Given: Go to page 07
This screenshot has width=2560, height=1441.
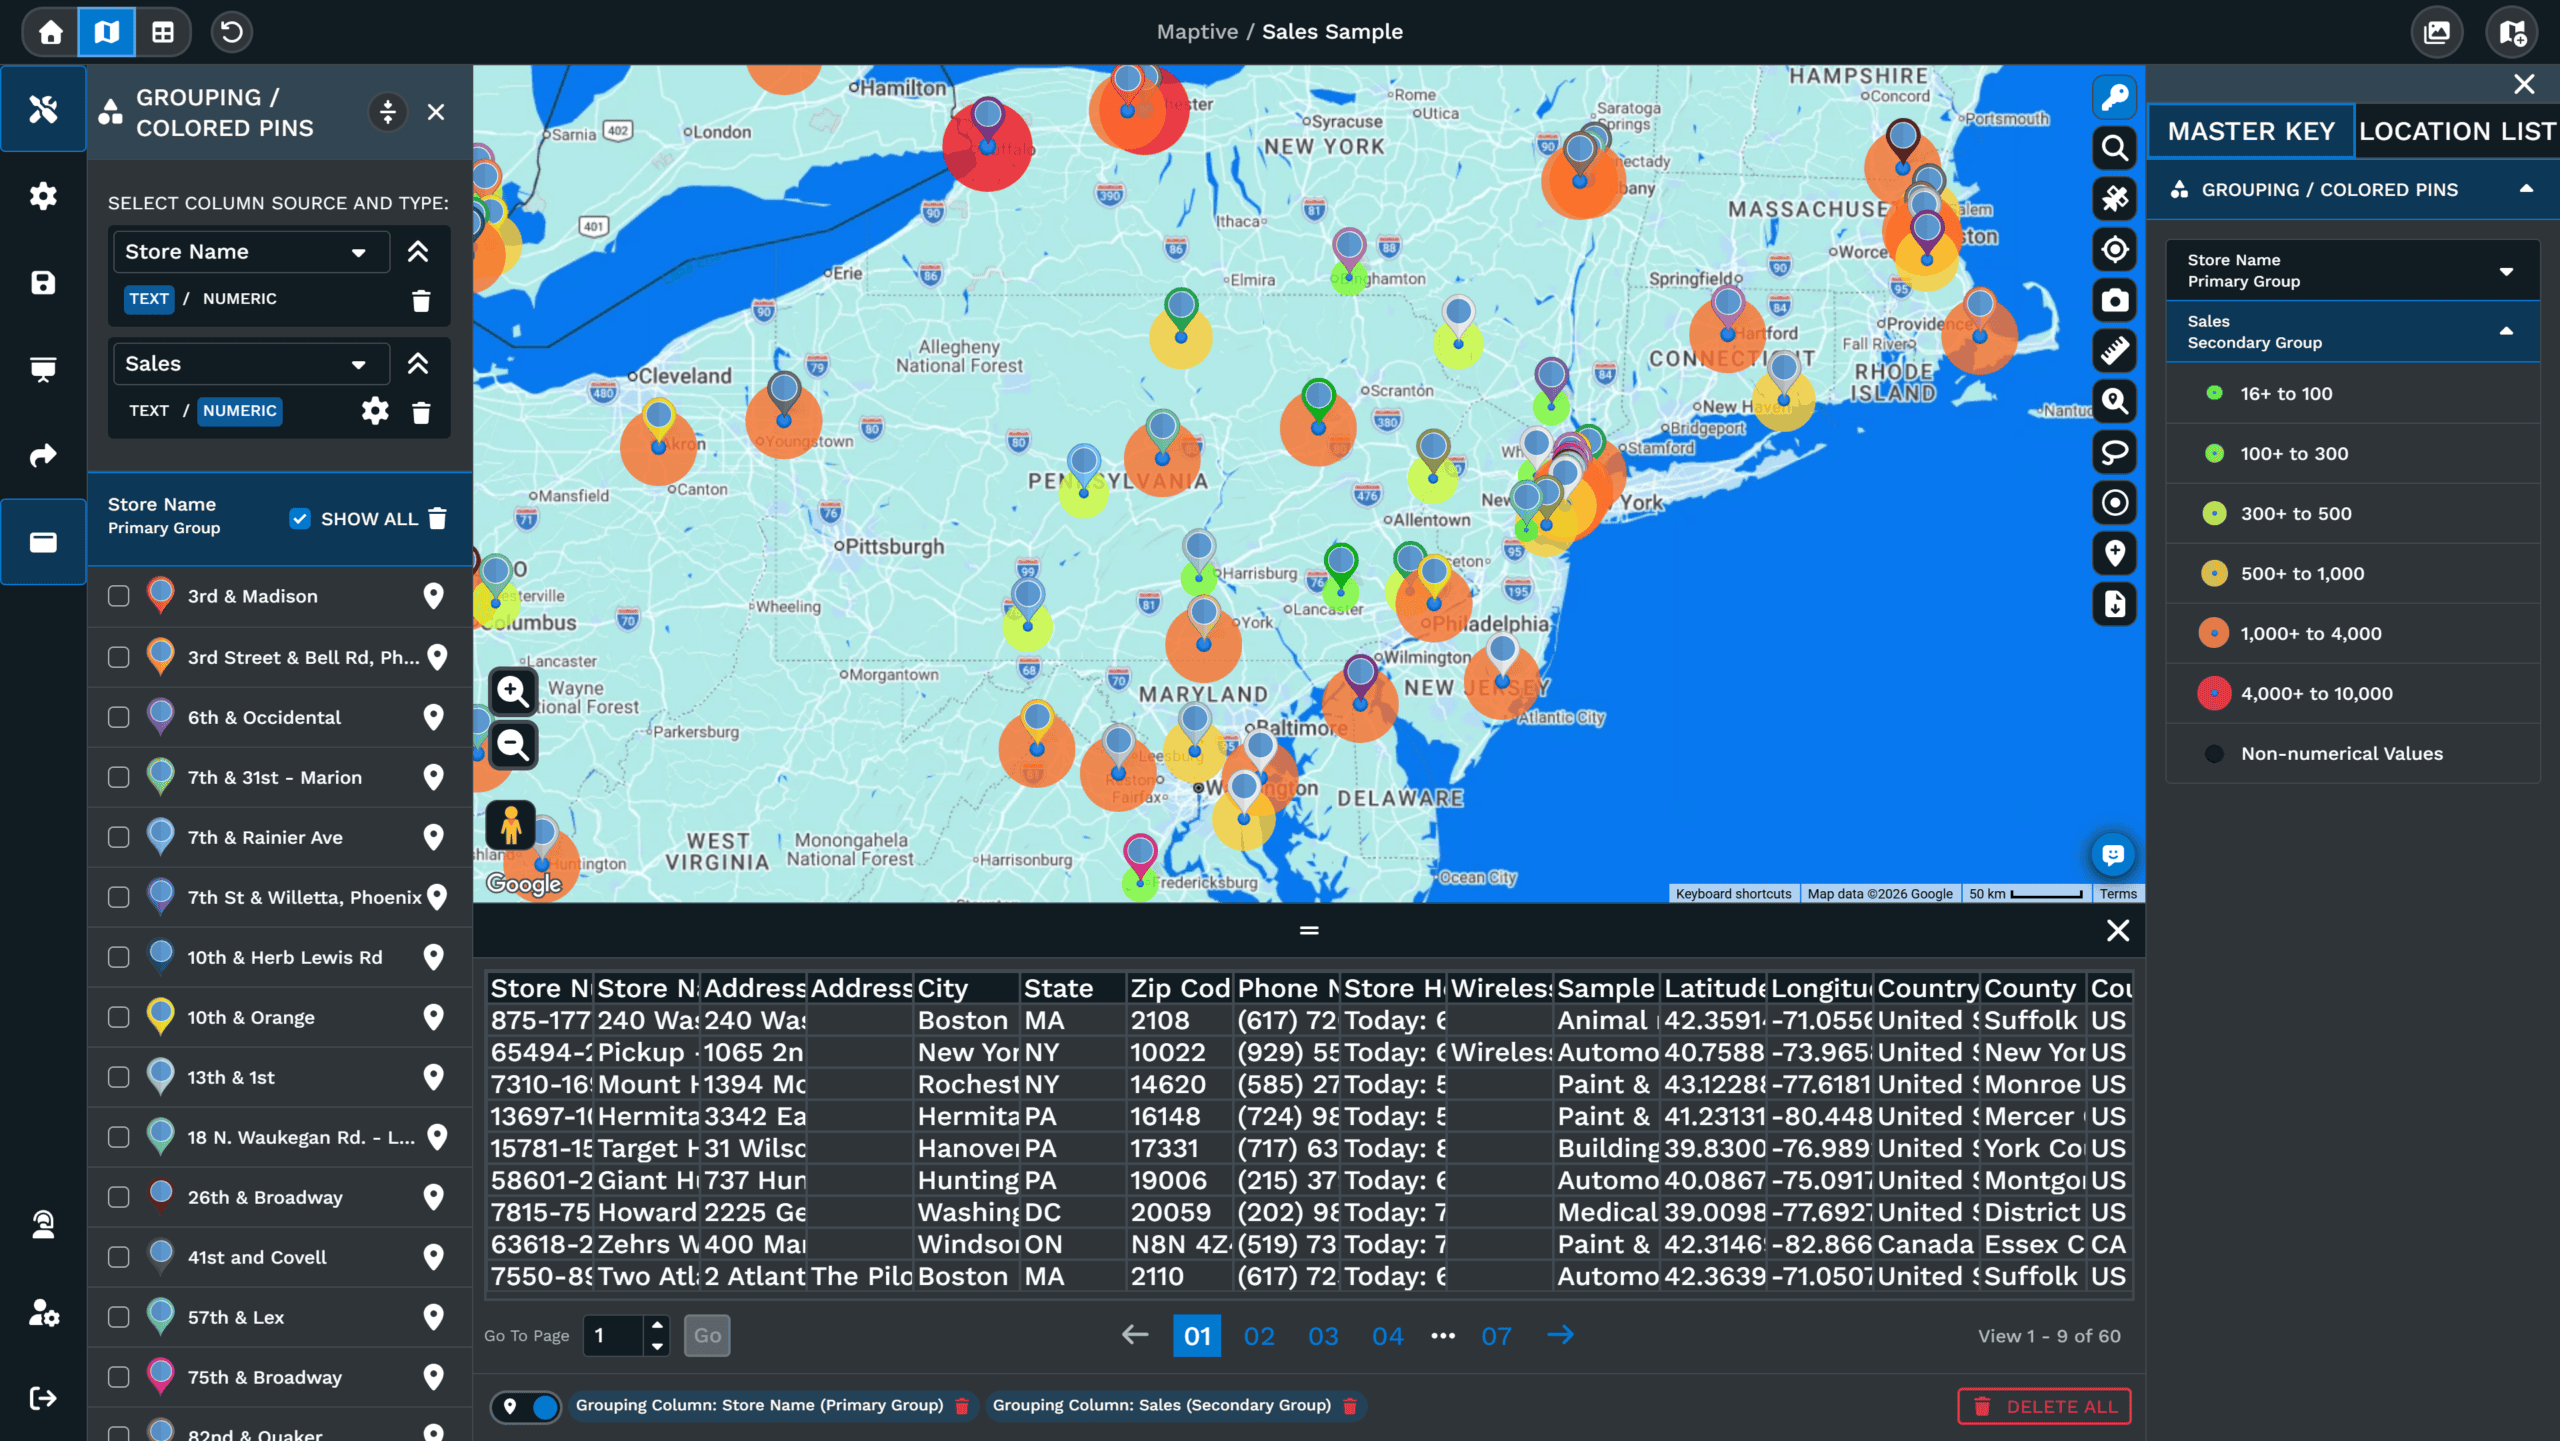Looking at the screenshot, I should 1496,1336.
